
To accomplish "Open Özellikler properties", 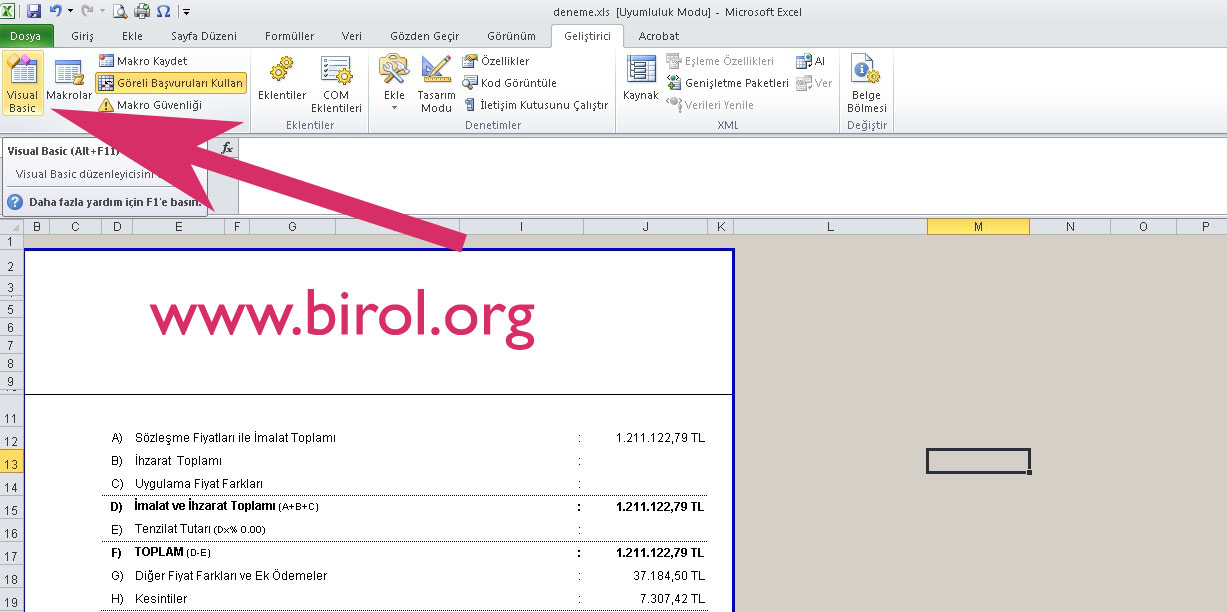I will 495,61.
